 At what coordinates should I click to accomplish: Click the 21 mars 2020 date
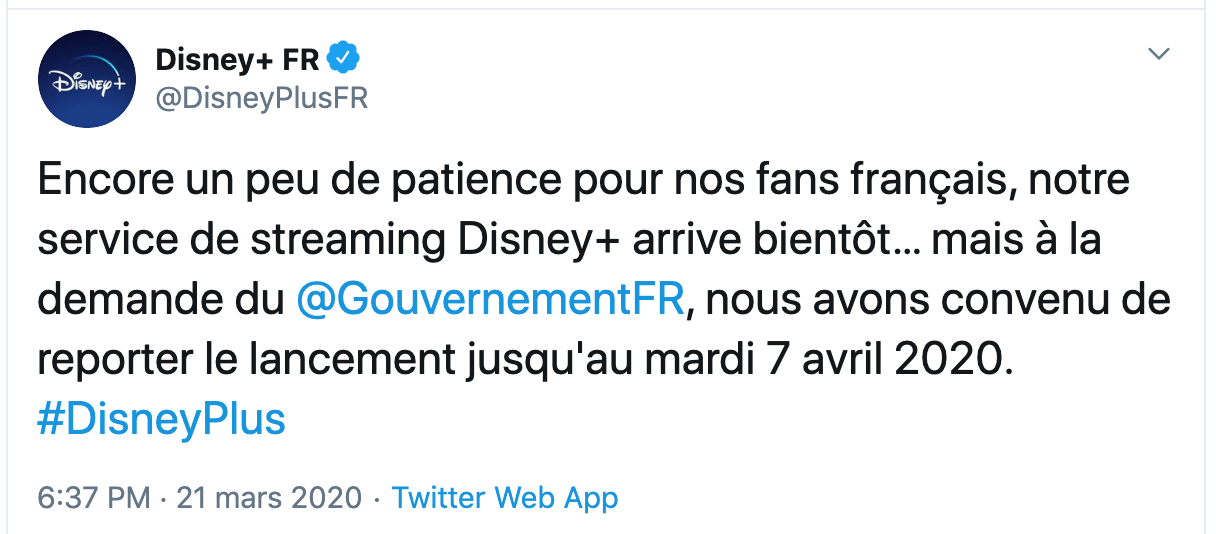[x=268, y=497]
